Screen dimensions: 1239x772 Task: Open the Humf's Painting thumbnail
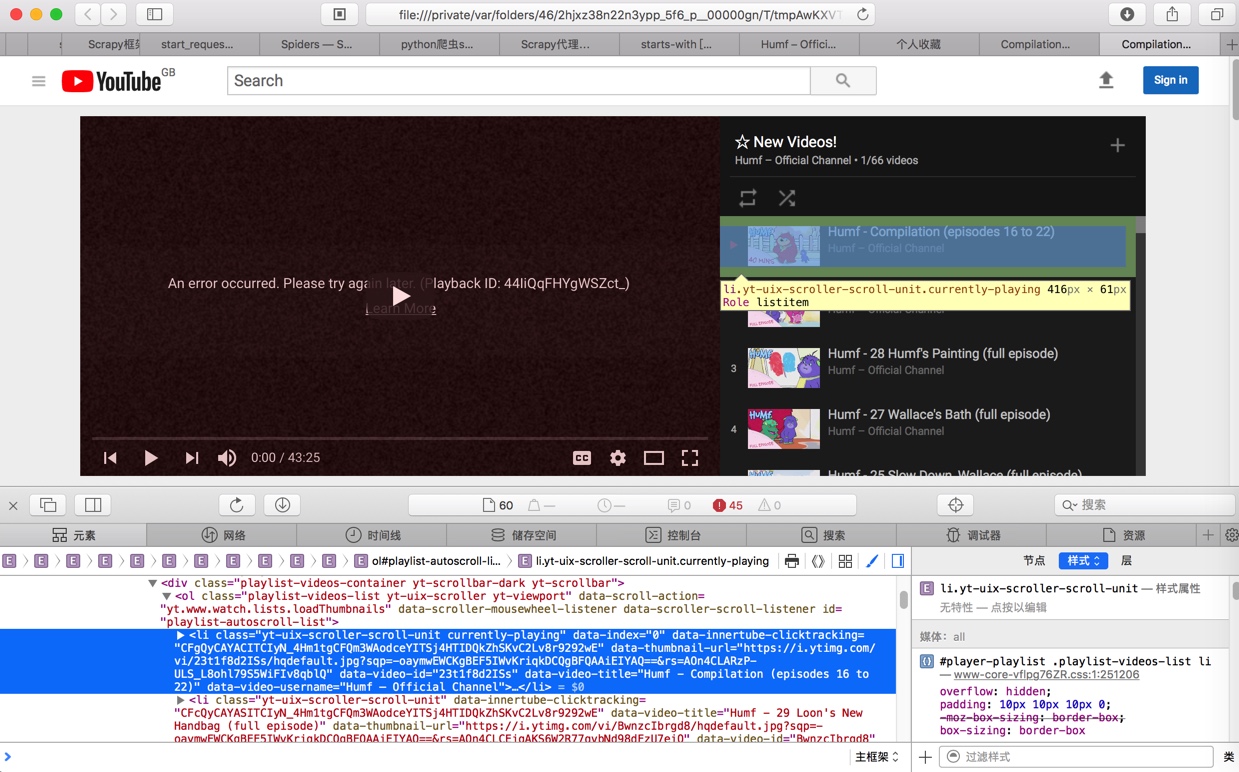(x=784, y=368)
